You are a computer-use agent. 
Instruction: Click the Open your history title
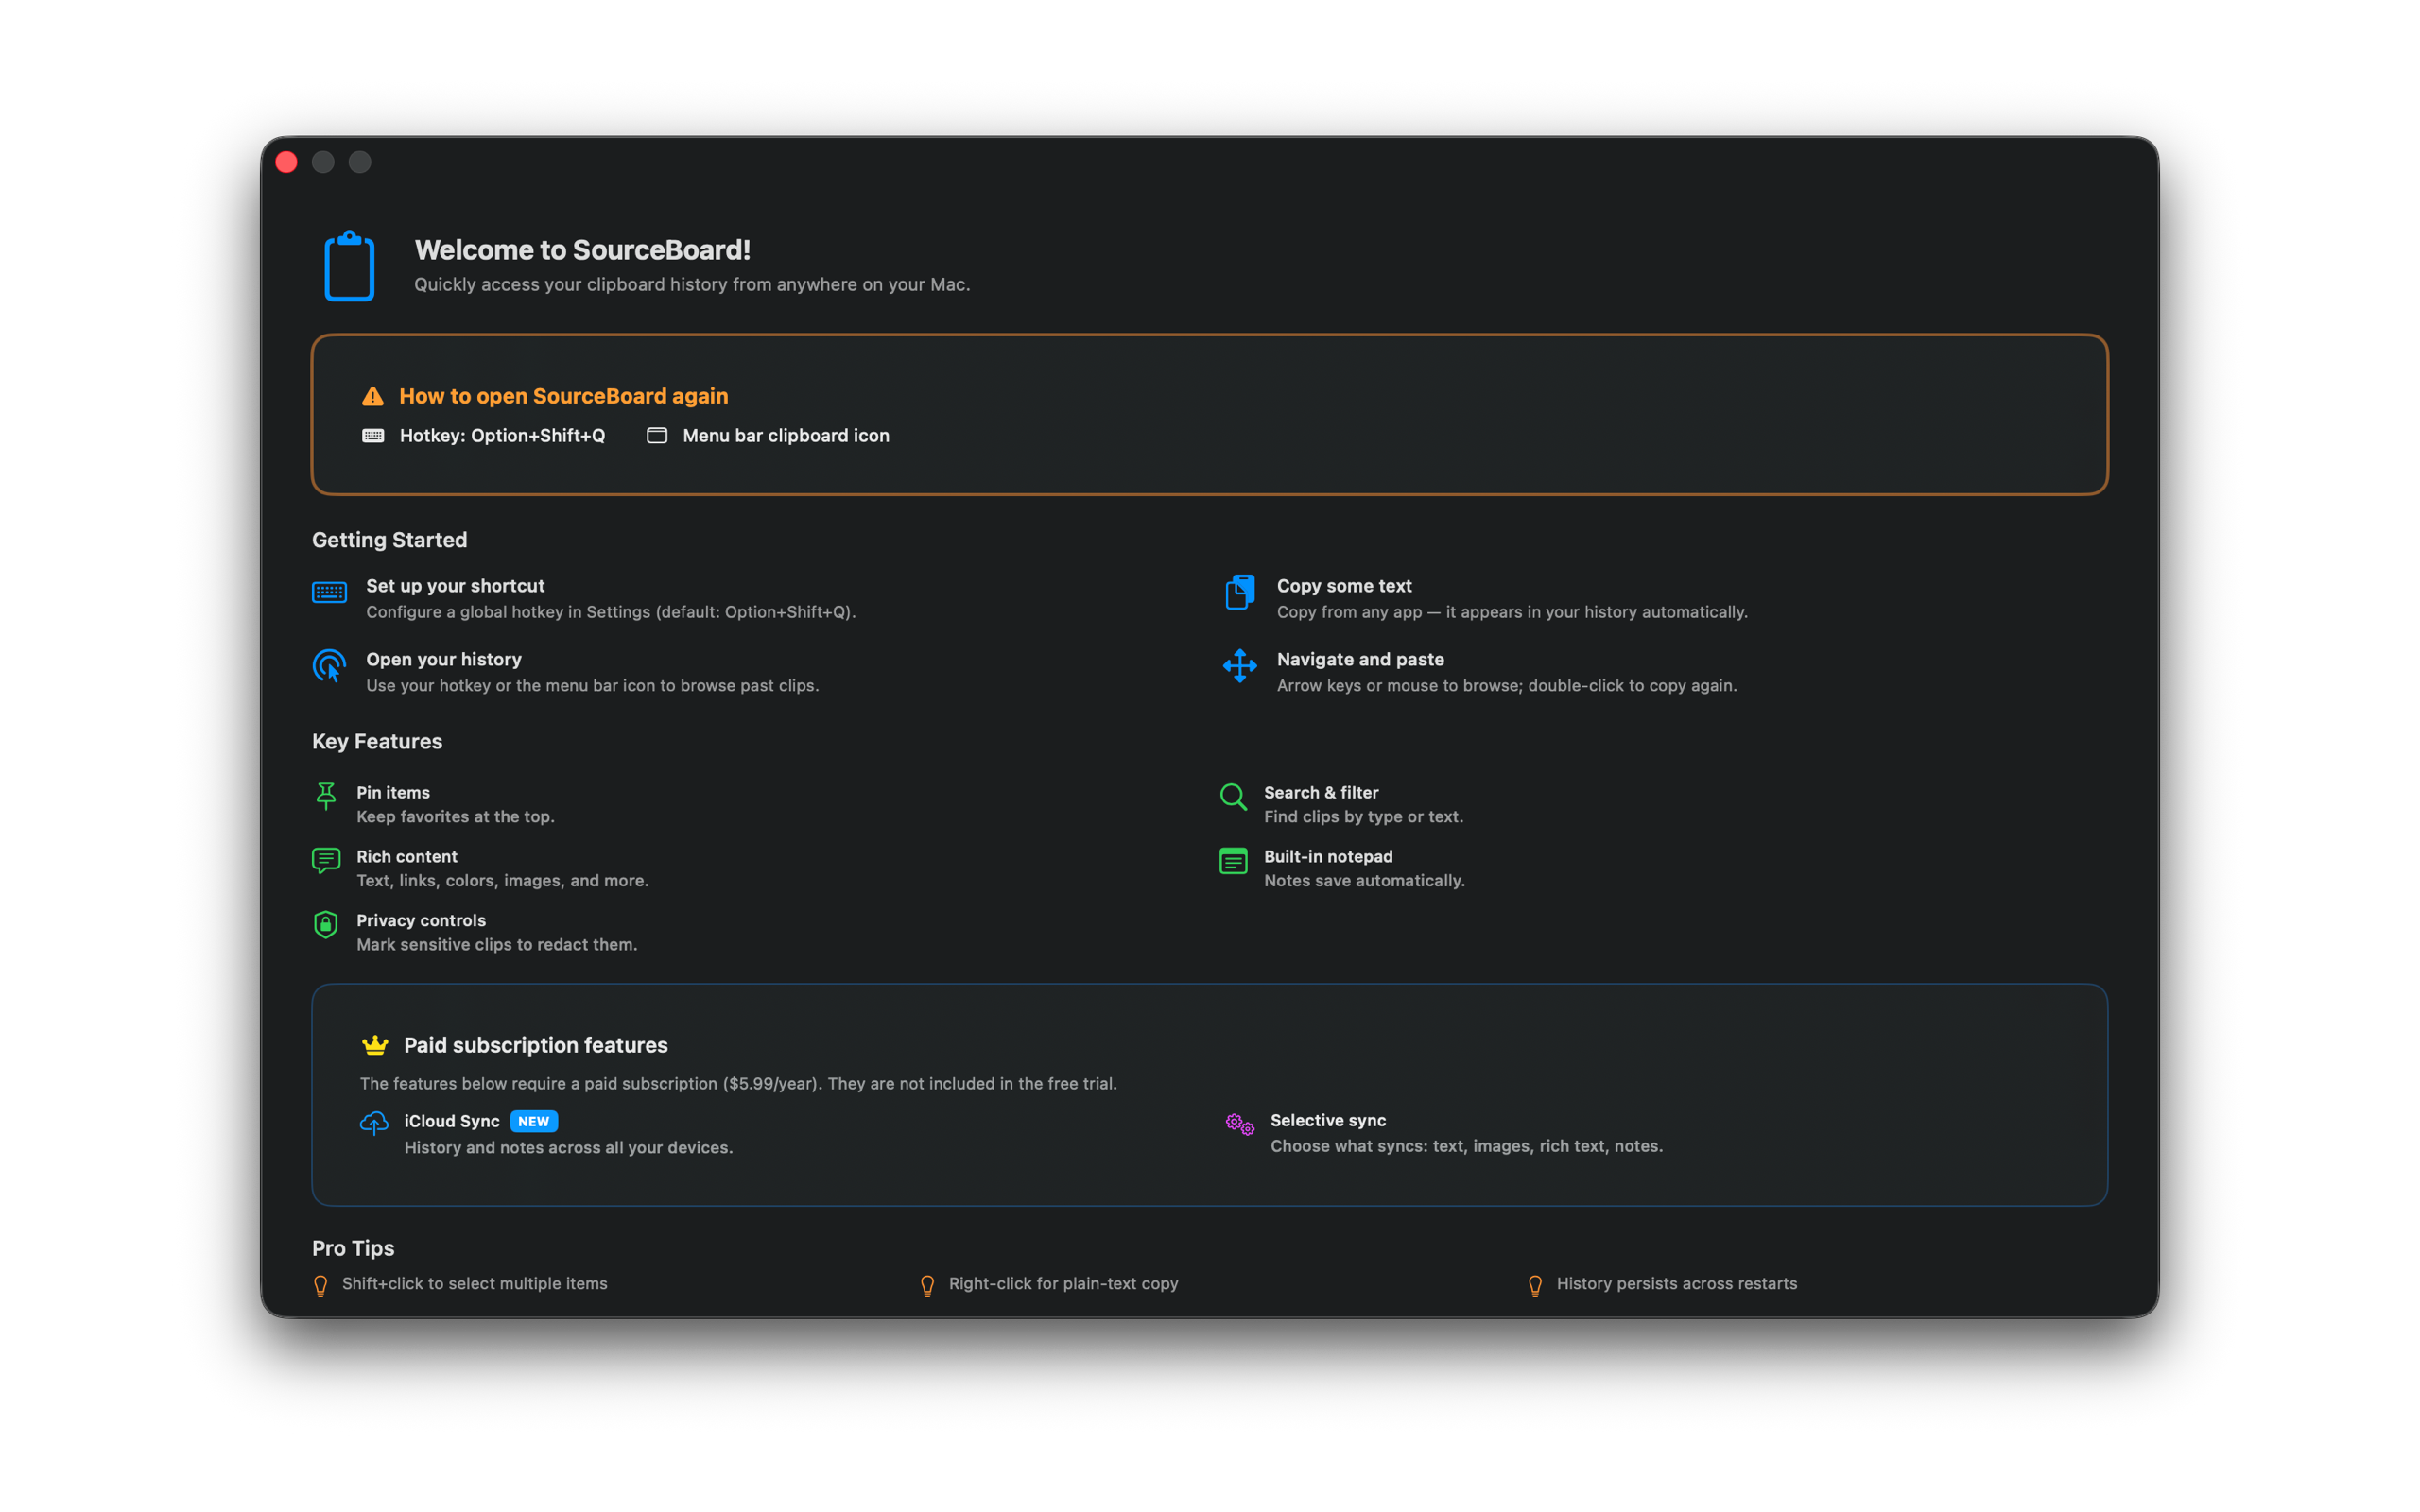point(444,659)
